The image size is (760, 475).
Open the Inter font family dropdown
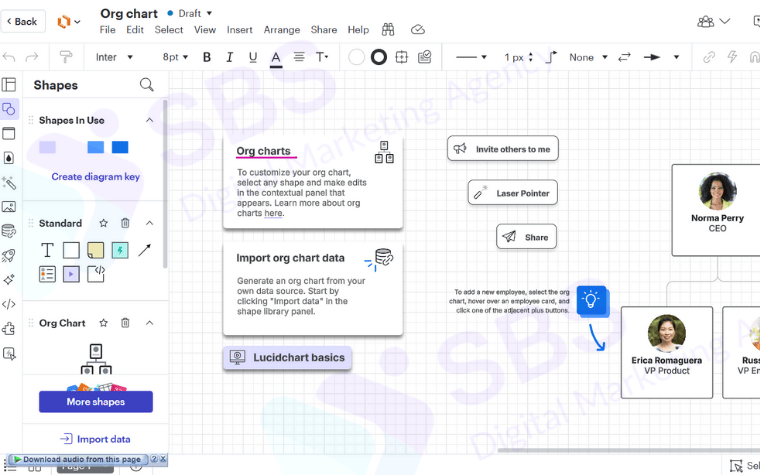[x=114, y=57]
